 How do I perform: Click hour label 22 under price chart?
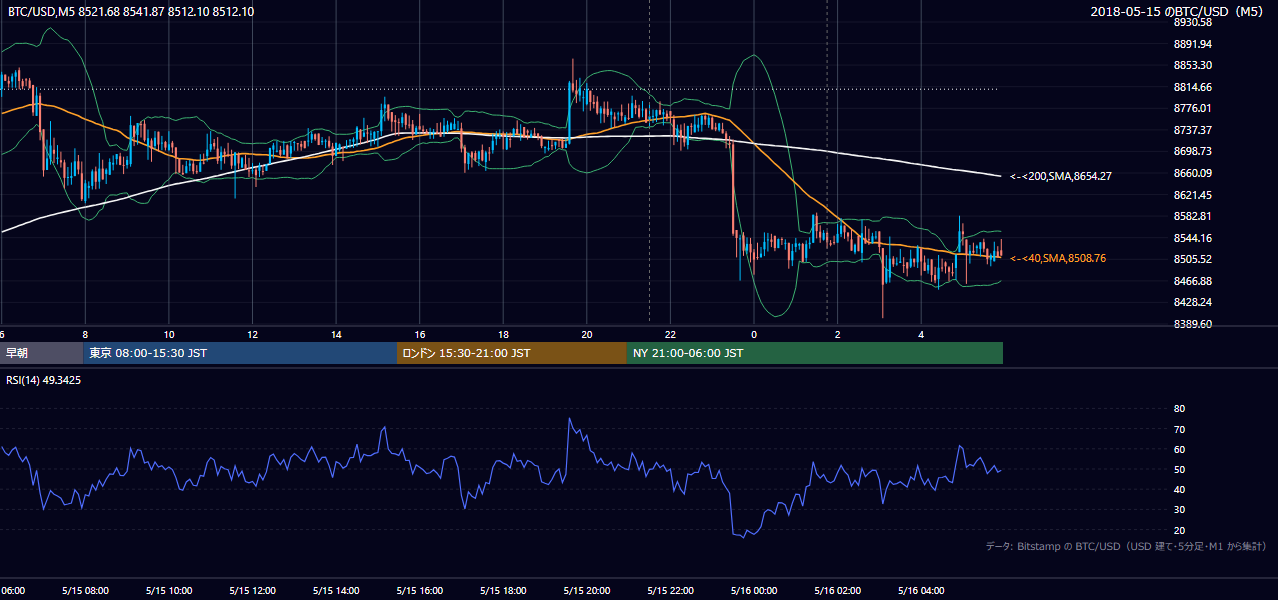[670, 334]
